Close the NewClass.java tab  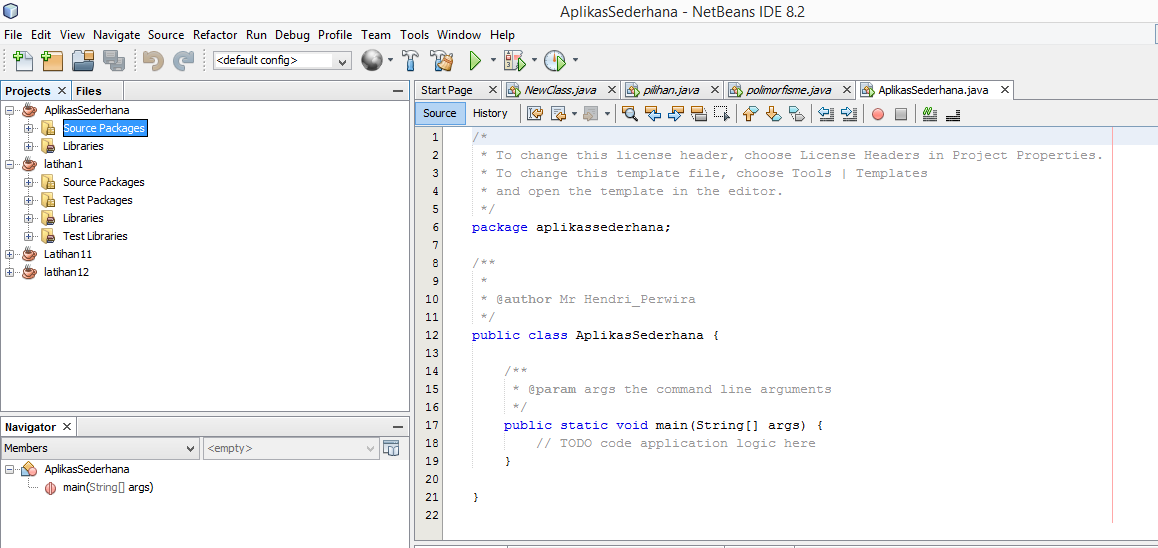coord(611,90)
